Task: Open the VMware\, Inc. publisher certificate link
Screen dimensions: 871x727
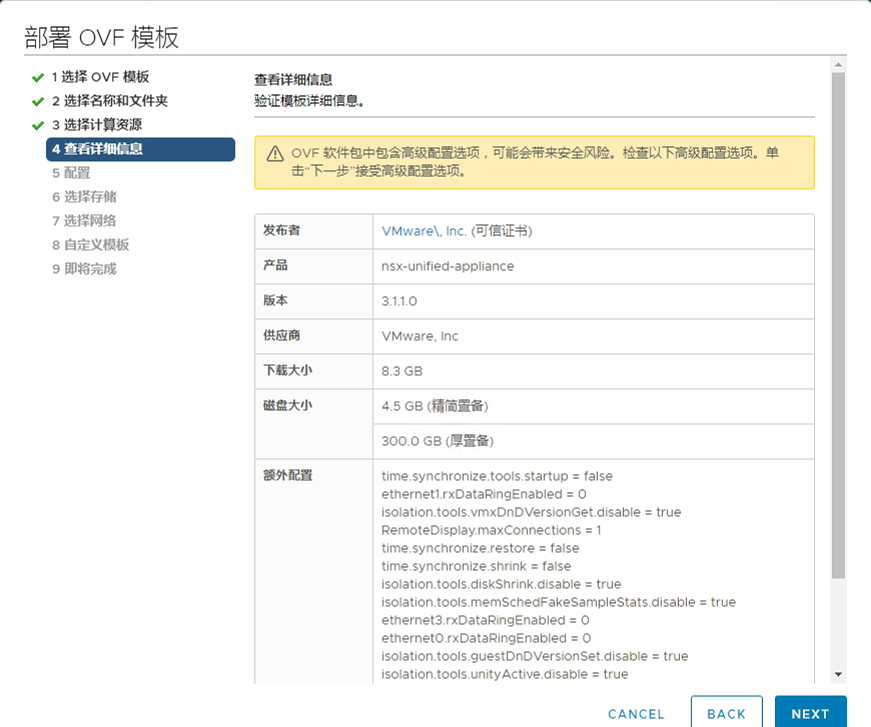Action: pyautogui.click(x=424, y=231)
